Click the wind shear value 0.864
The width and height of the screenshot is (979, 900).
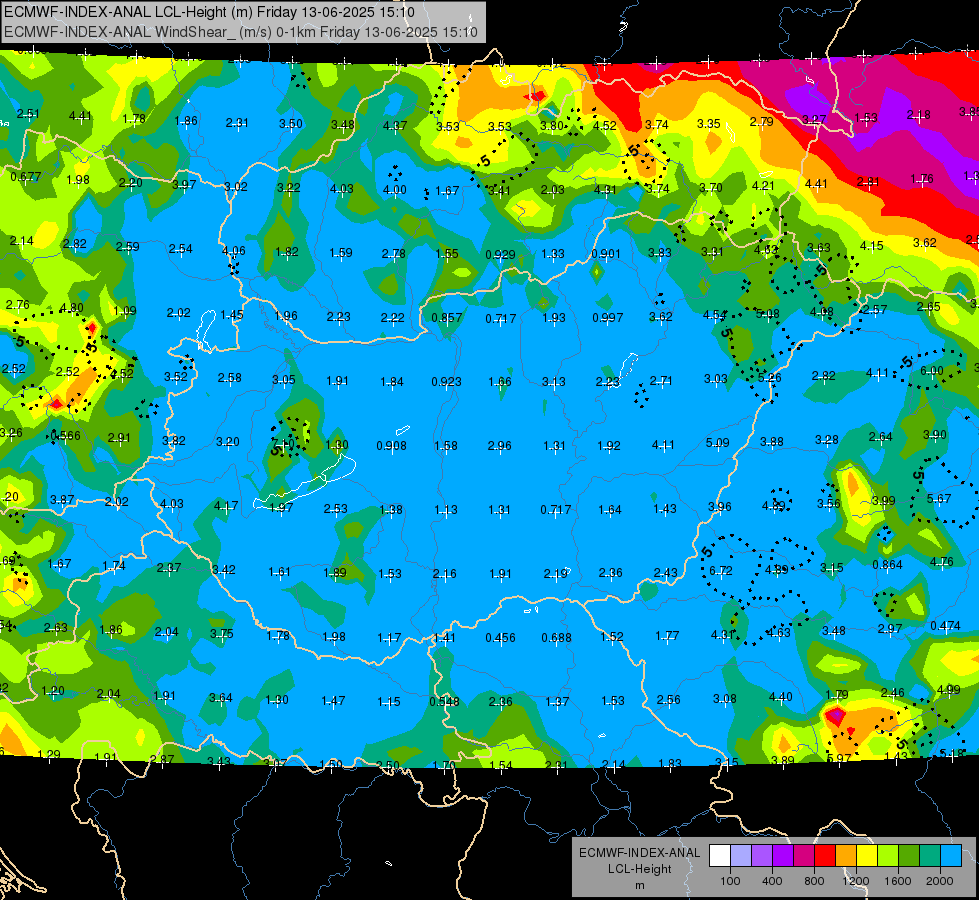click(887, 564)
